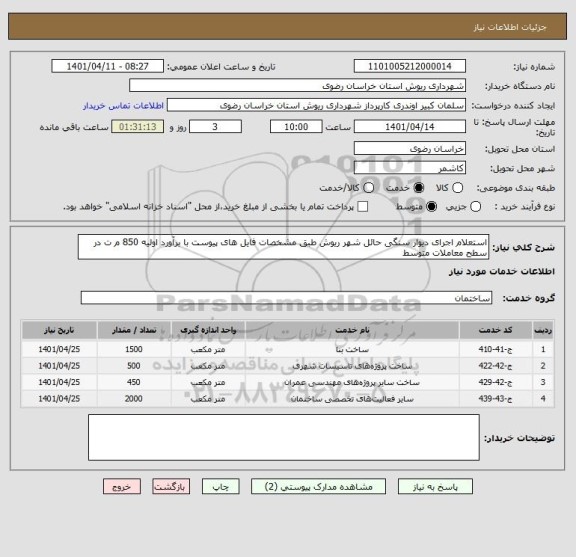Click ساخت سایر پروژه‌های مهندسی عمران cell

pyautogui.click(x=352, y=382)
